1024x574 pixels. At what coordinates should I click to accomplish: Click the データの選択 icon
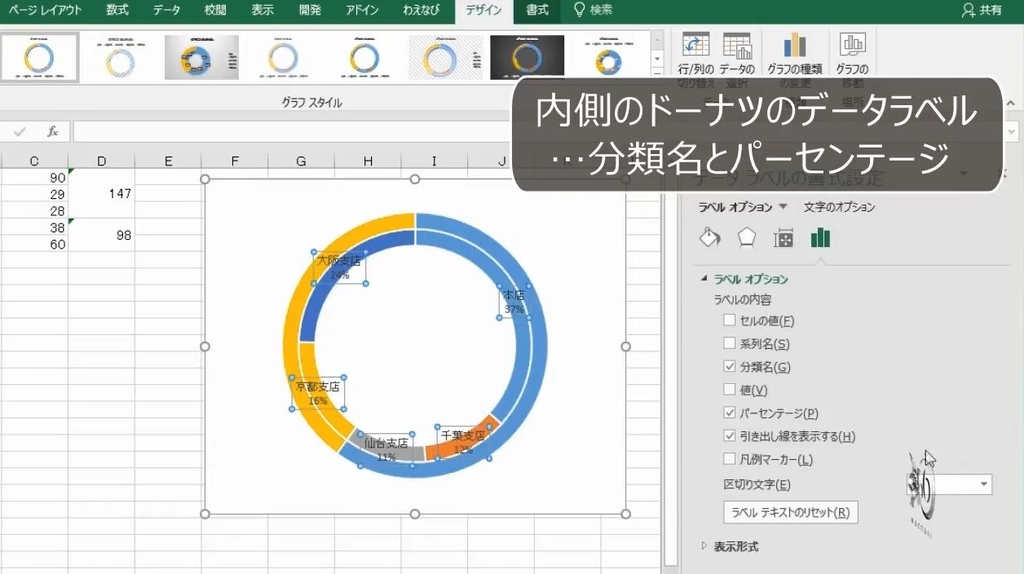(737, 46)
